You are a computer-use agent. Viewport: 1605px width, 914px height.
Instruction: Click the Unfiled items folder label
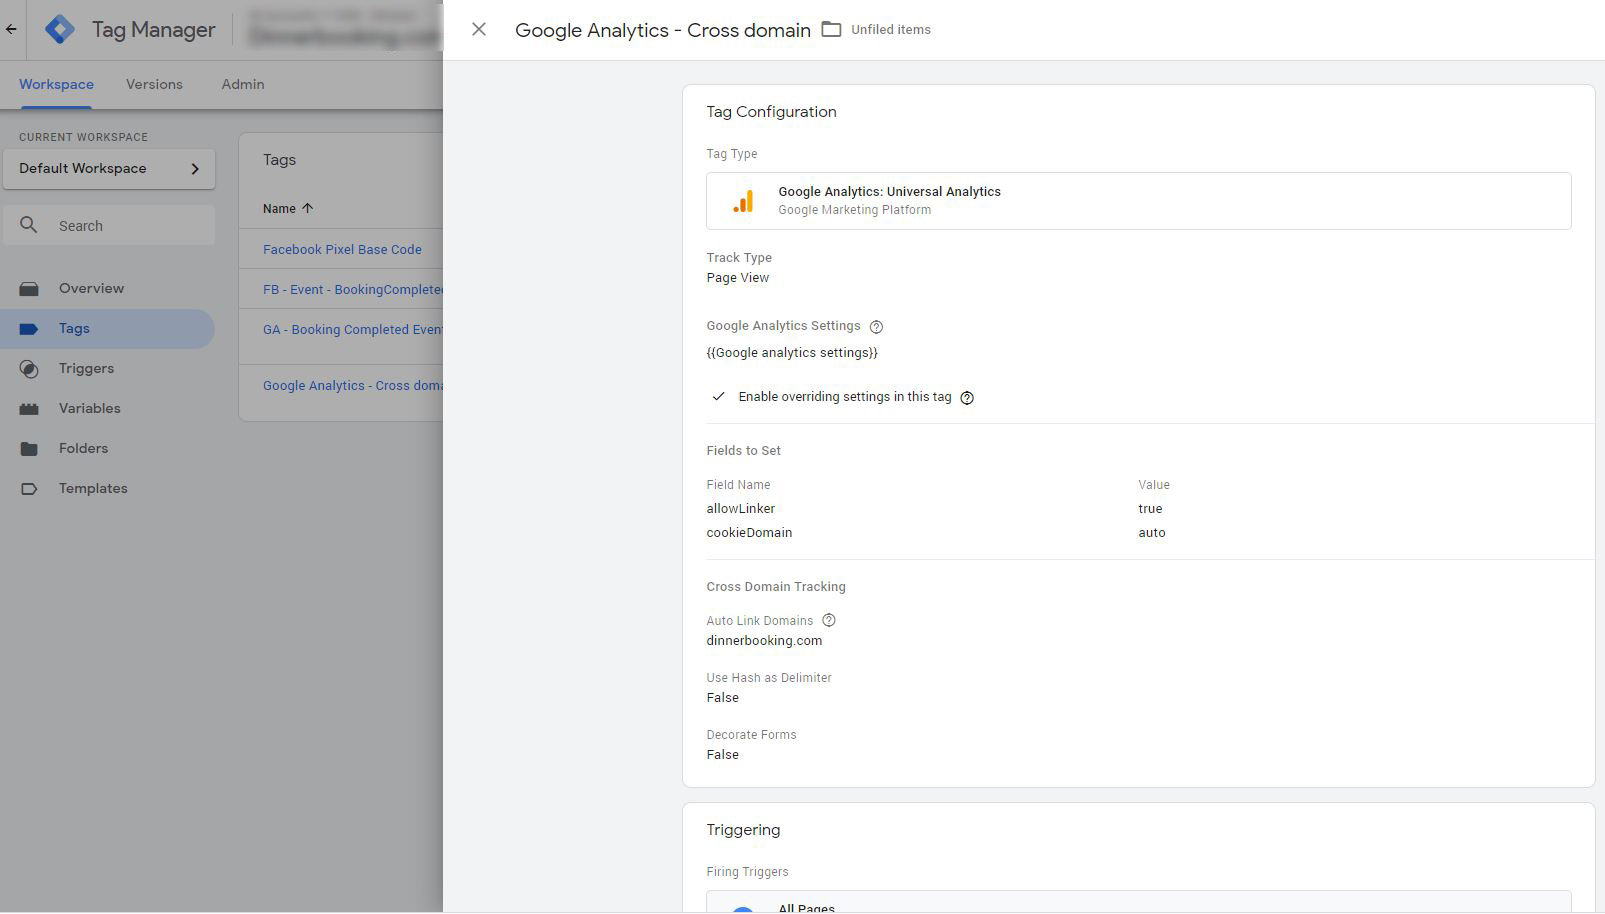pyautogui.click(x=891, y=30)
